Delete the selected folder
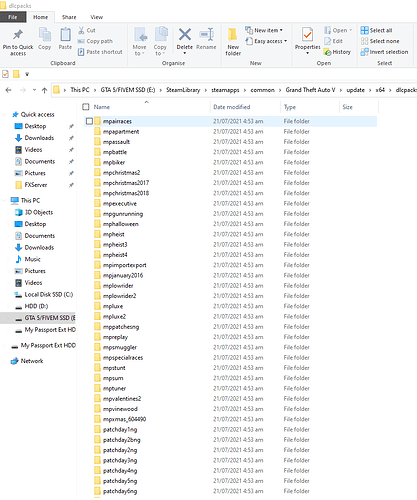Screen dimensions: 417x500 click(x=184, y=38)
